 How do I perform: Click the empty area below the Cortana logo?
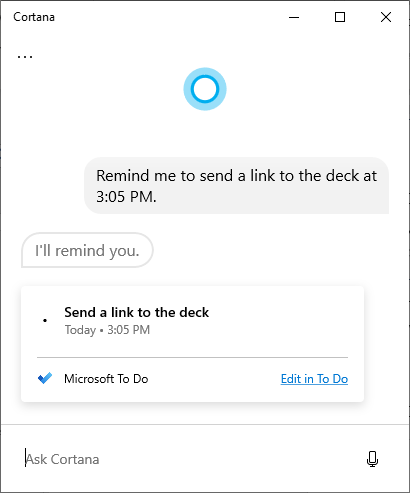coord(205,133)
